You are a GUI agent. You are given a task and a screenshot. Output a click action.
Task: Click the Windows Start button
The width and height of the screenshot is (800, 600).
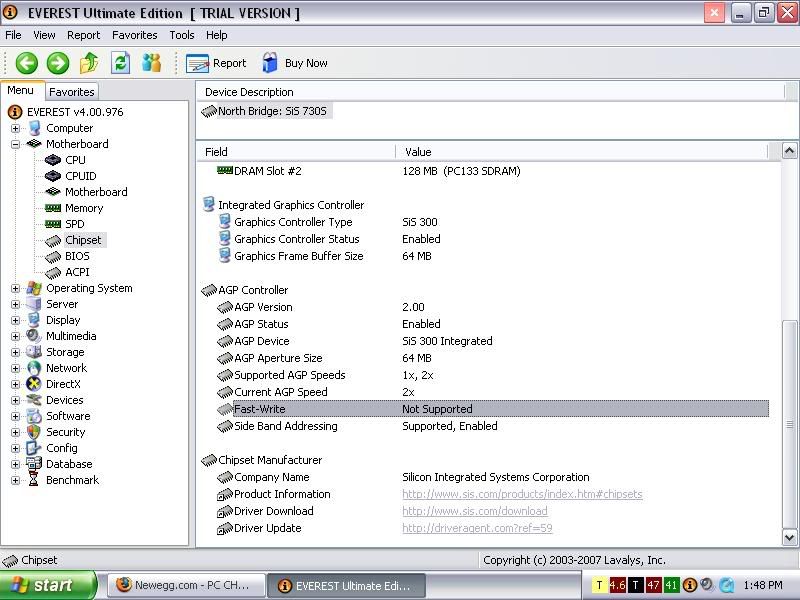pyautogui.click(x=48, y=585)
